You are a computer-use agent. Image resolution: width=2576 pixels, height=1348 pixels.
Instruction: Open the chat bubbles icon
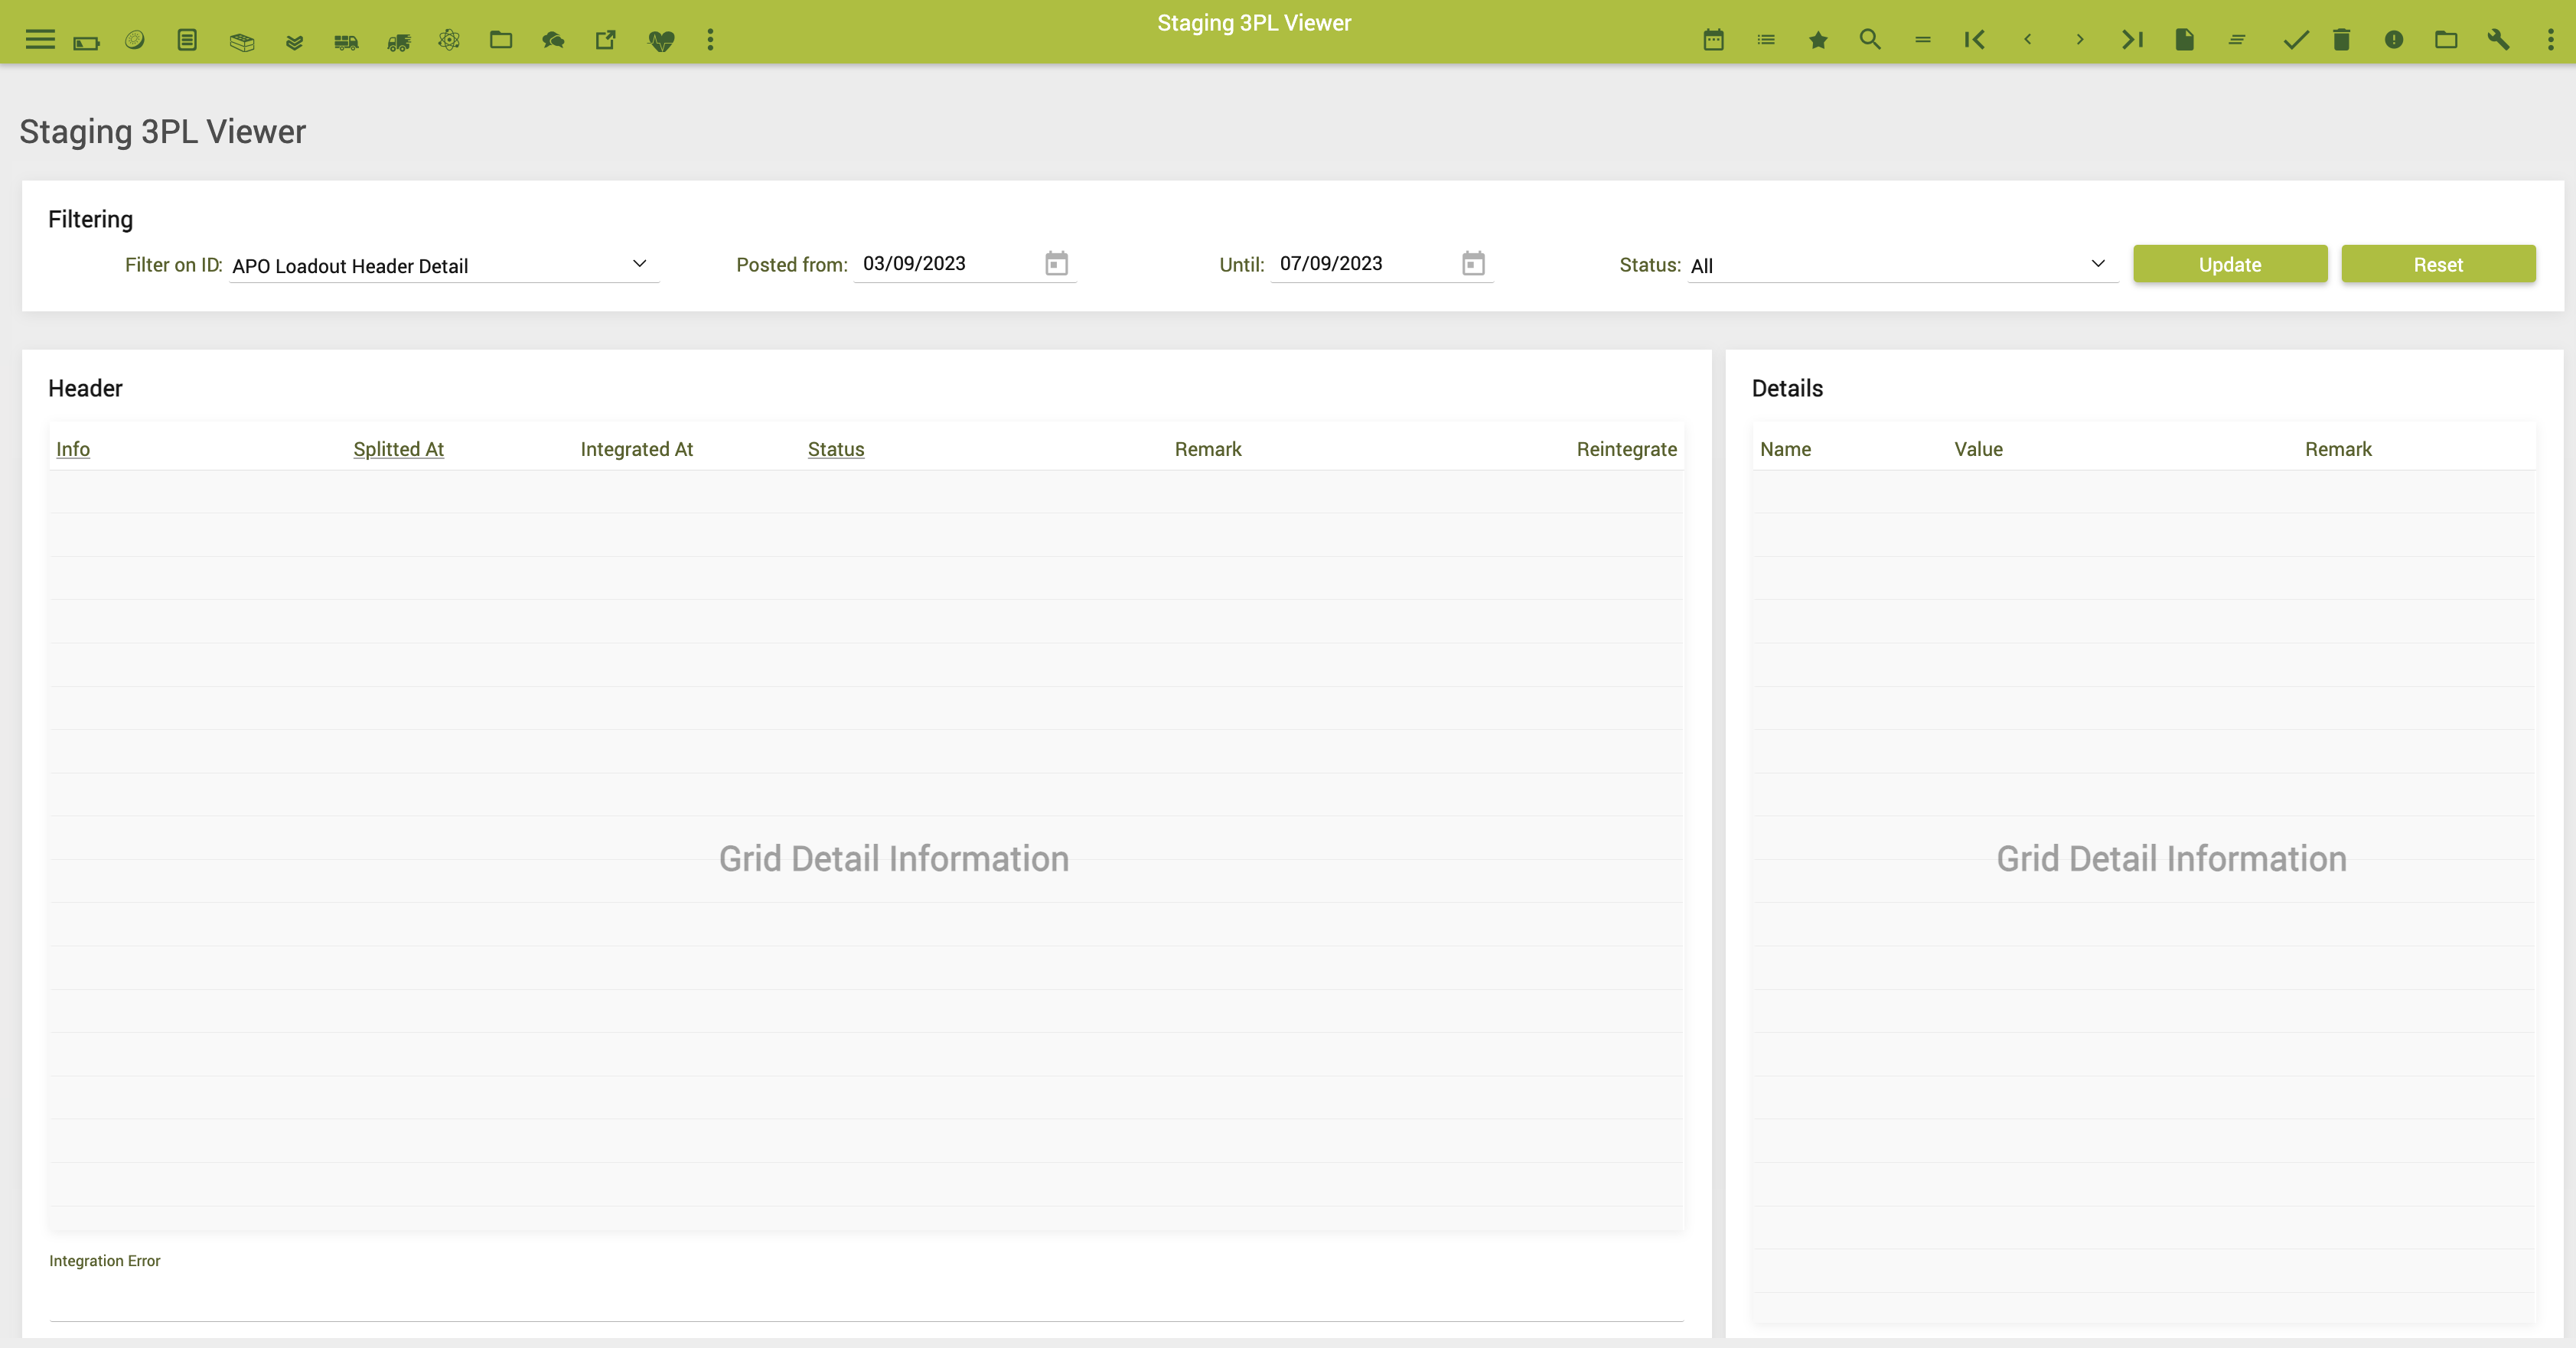(x=553, y=40)
